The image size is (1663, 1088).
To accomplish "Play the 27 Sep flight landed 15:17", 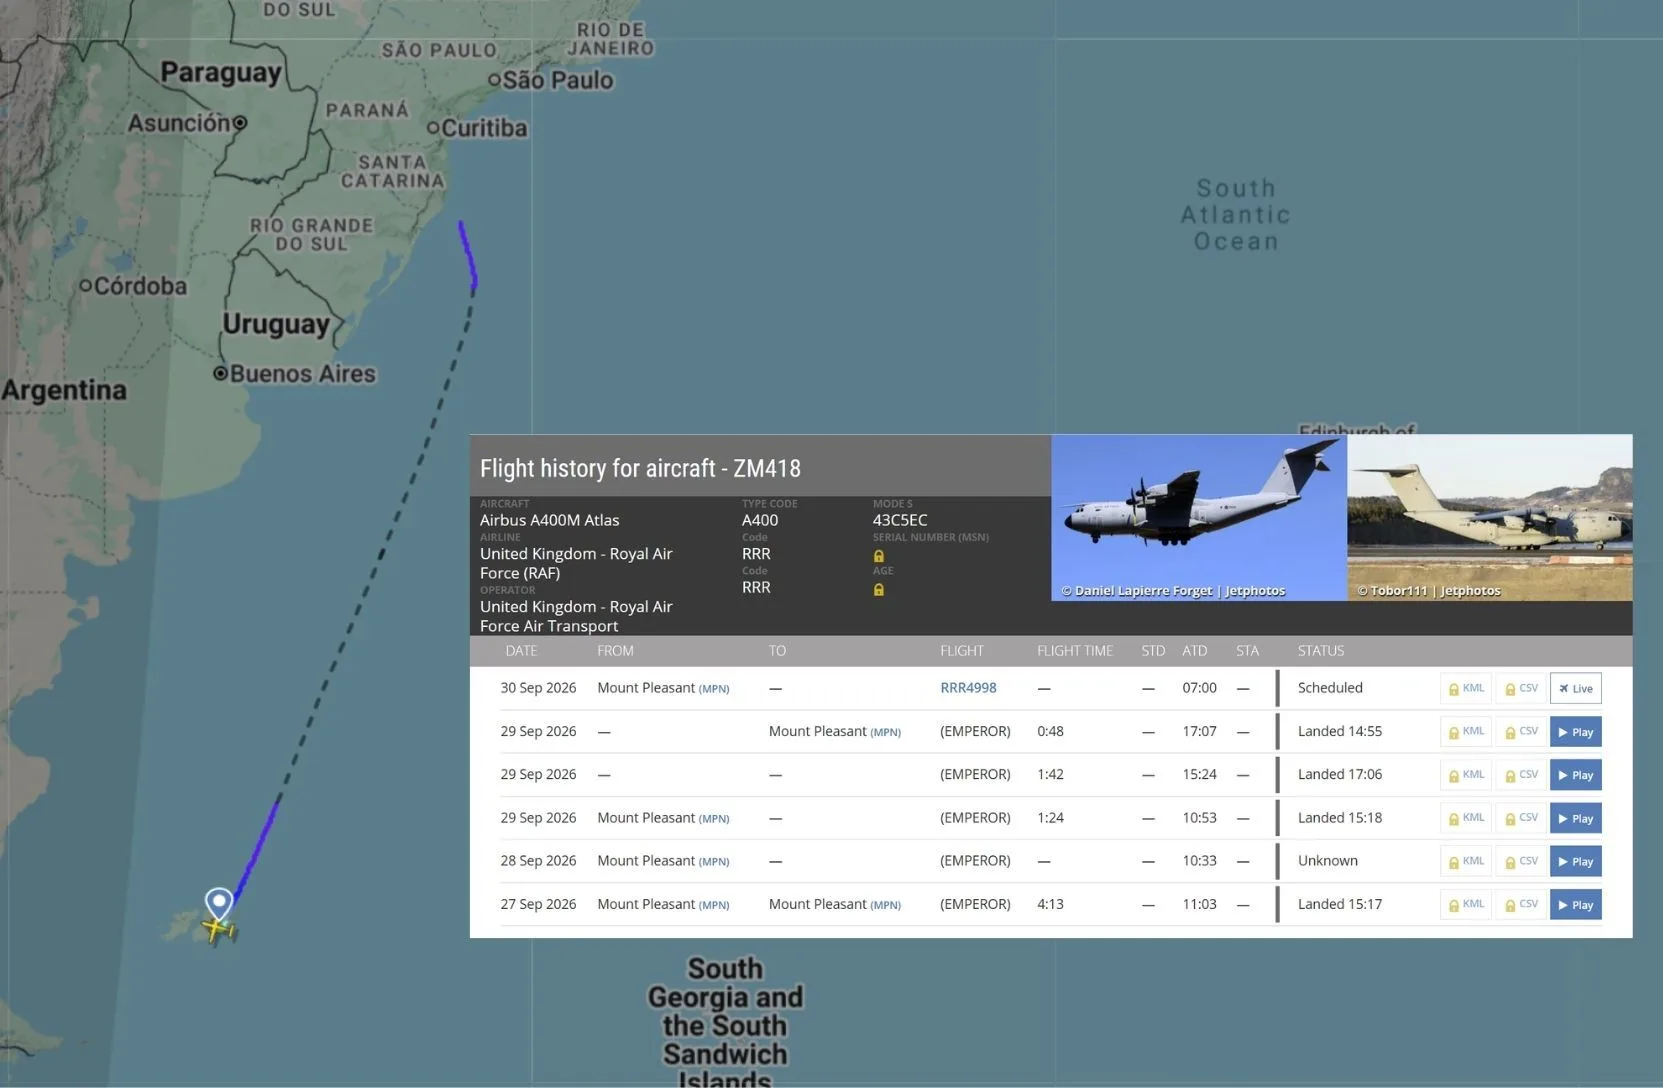I will click(x=1576, y=905).
